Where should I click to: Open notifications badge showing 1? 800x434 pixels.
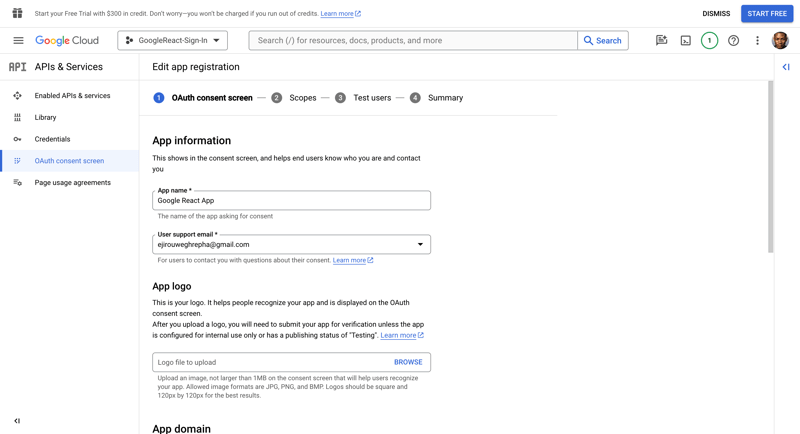coord(709,40)
